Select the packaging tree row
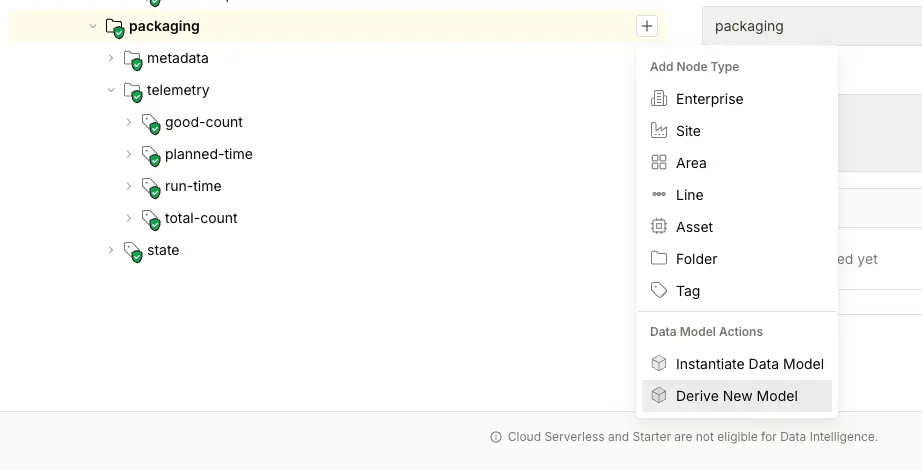922x470 pixels. (x=337, y=26)
